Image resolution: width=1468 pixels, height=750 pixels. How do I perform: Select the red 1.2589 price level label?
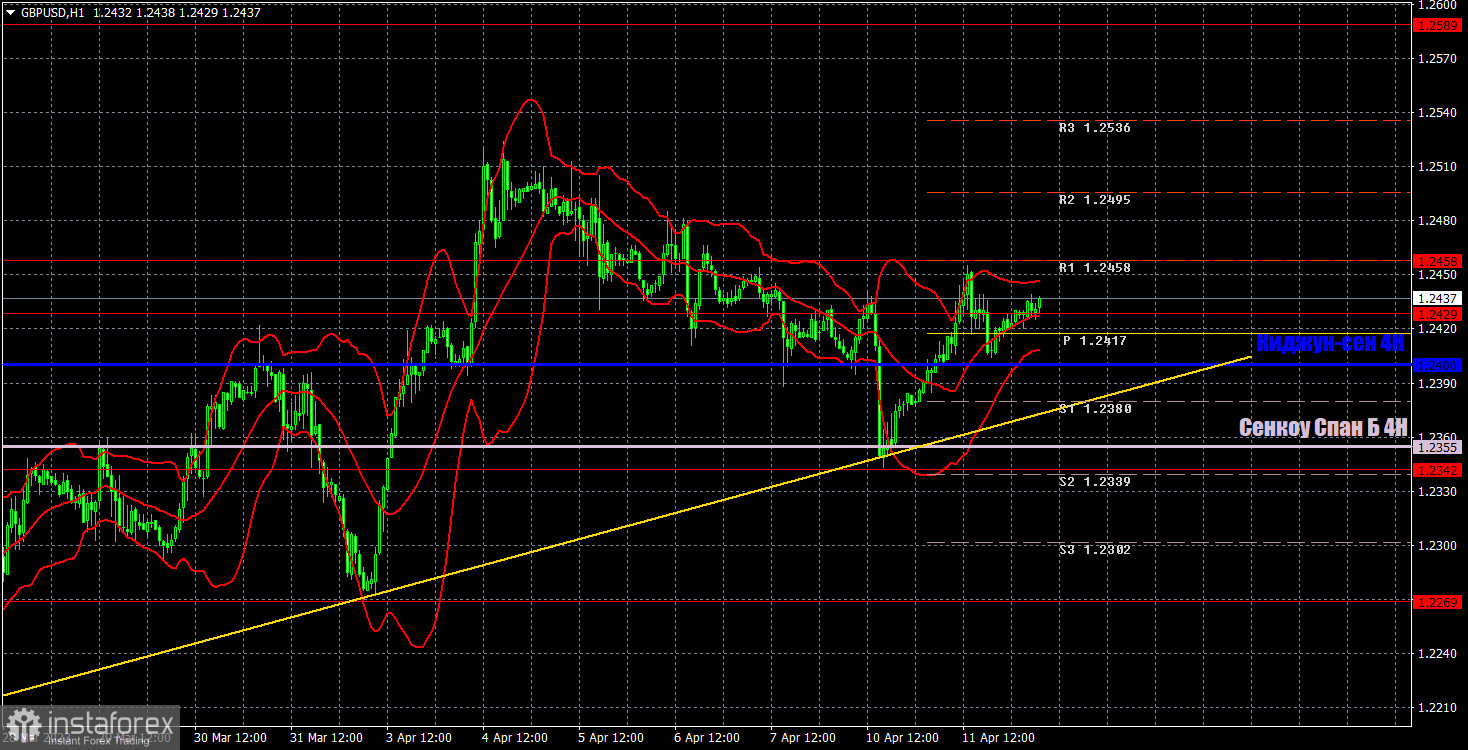coord(1438,25)
